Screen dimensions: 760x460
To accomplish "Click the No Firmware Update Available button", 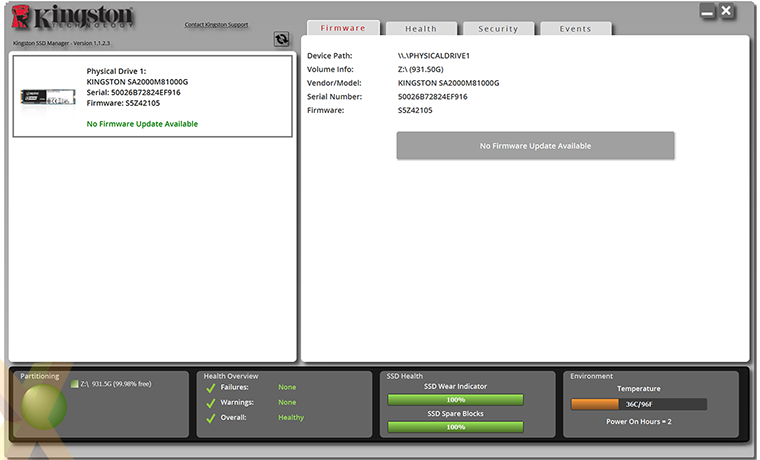I will coord(535,145).
